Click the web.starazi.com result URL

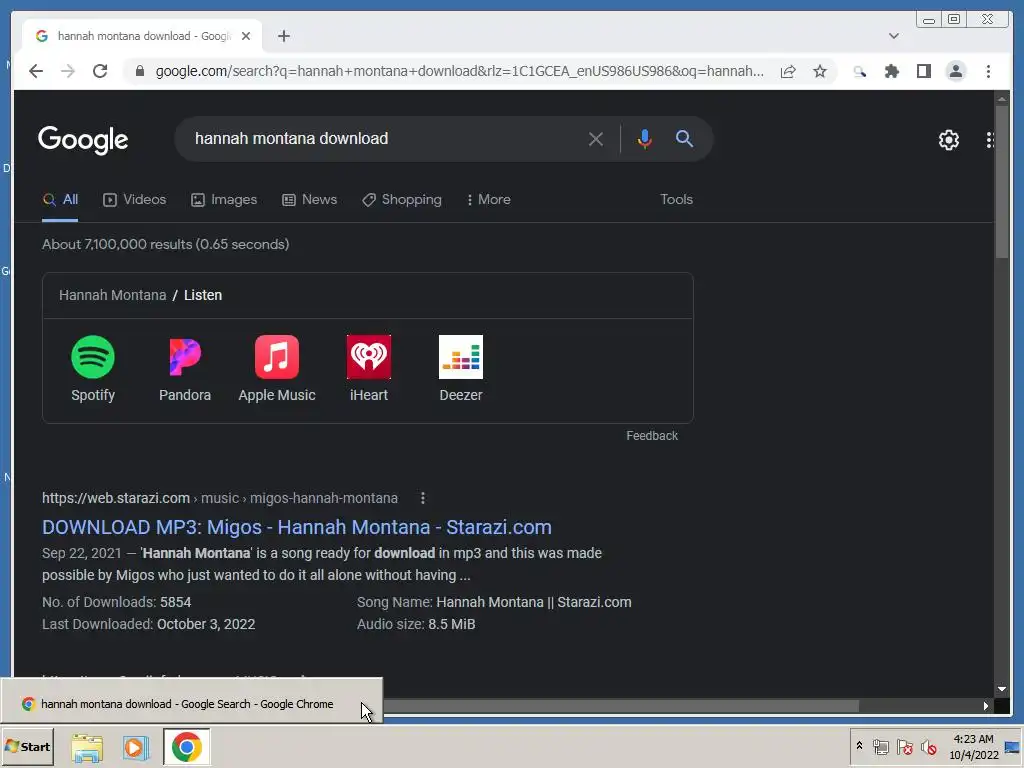[219, 498]
